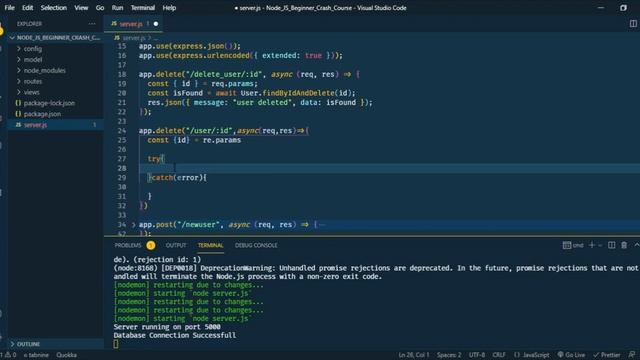The height and width of the screenshot is (360, 640).
Task: Switch to the PROBLEMS panel tab
Action: 128,245
